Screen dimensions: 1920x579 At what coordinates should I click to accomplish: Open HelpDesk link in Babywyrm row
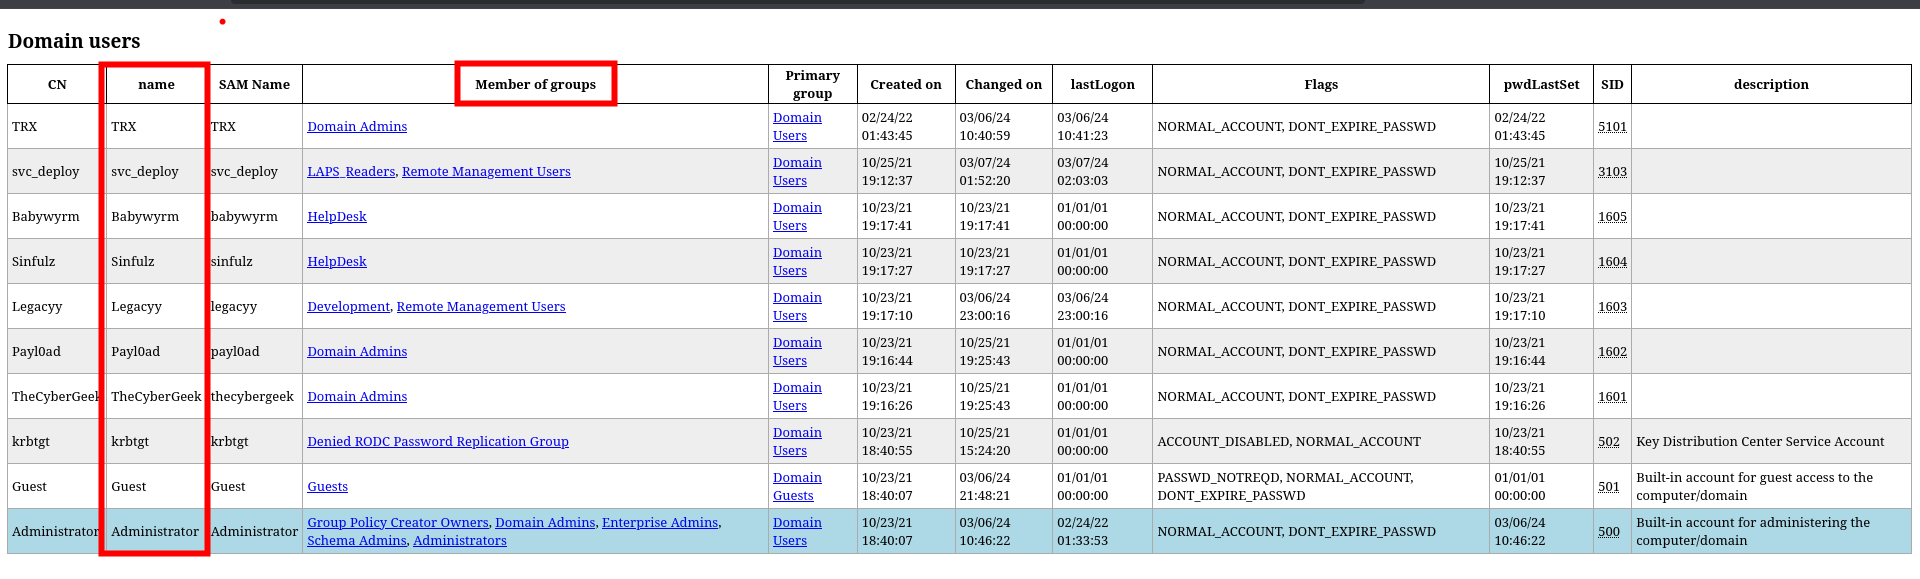[x=337, y=217]
